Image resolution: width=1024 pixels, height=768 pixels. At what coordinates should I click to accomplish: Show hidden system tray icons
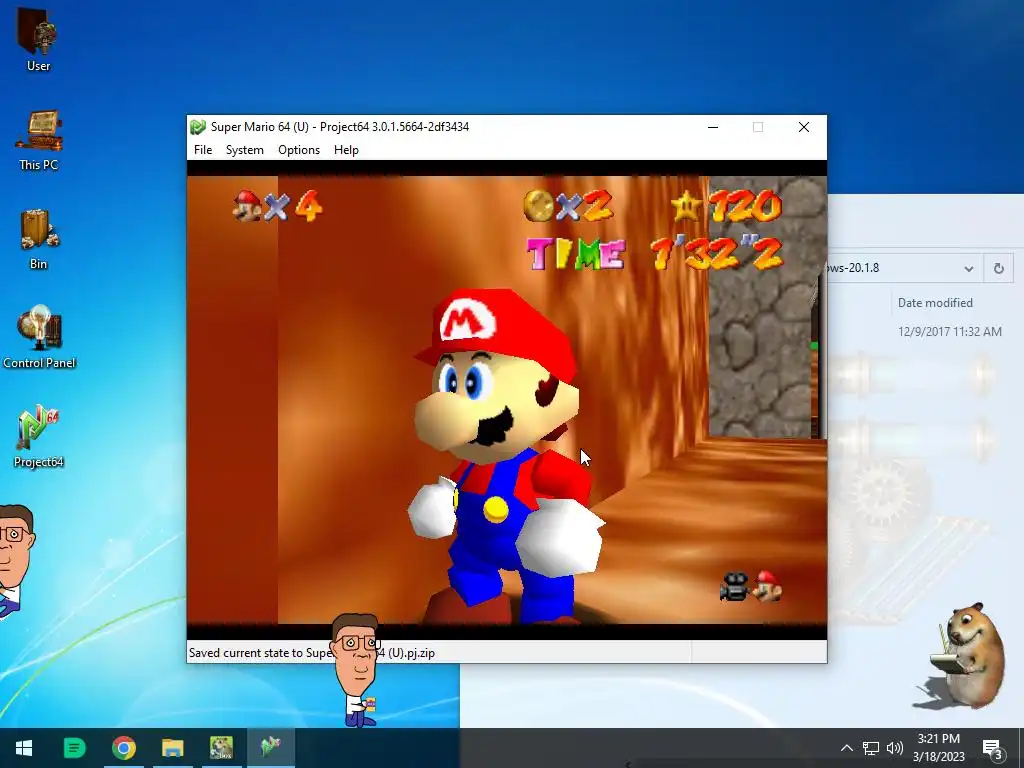[x=846, y=748]
